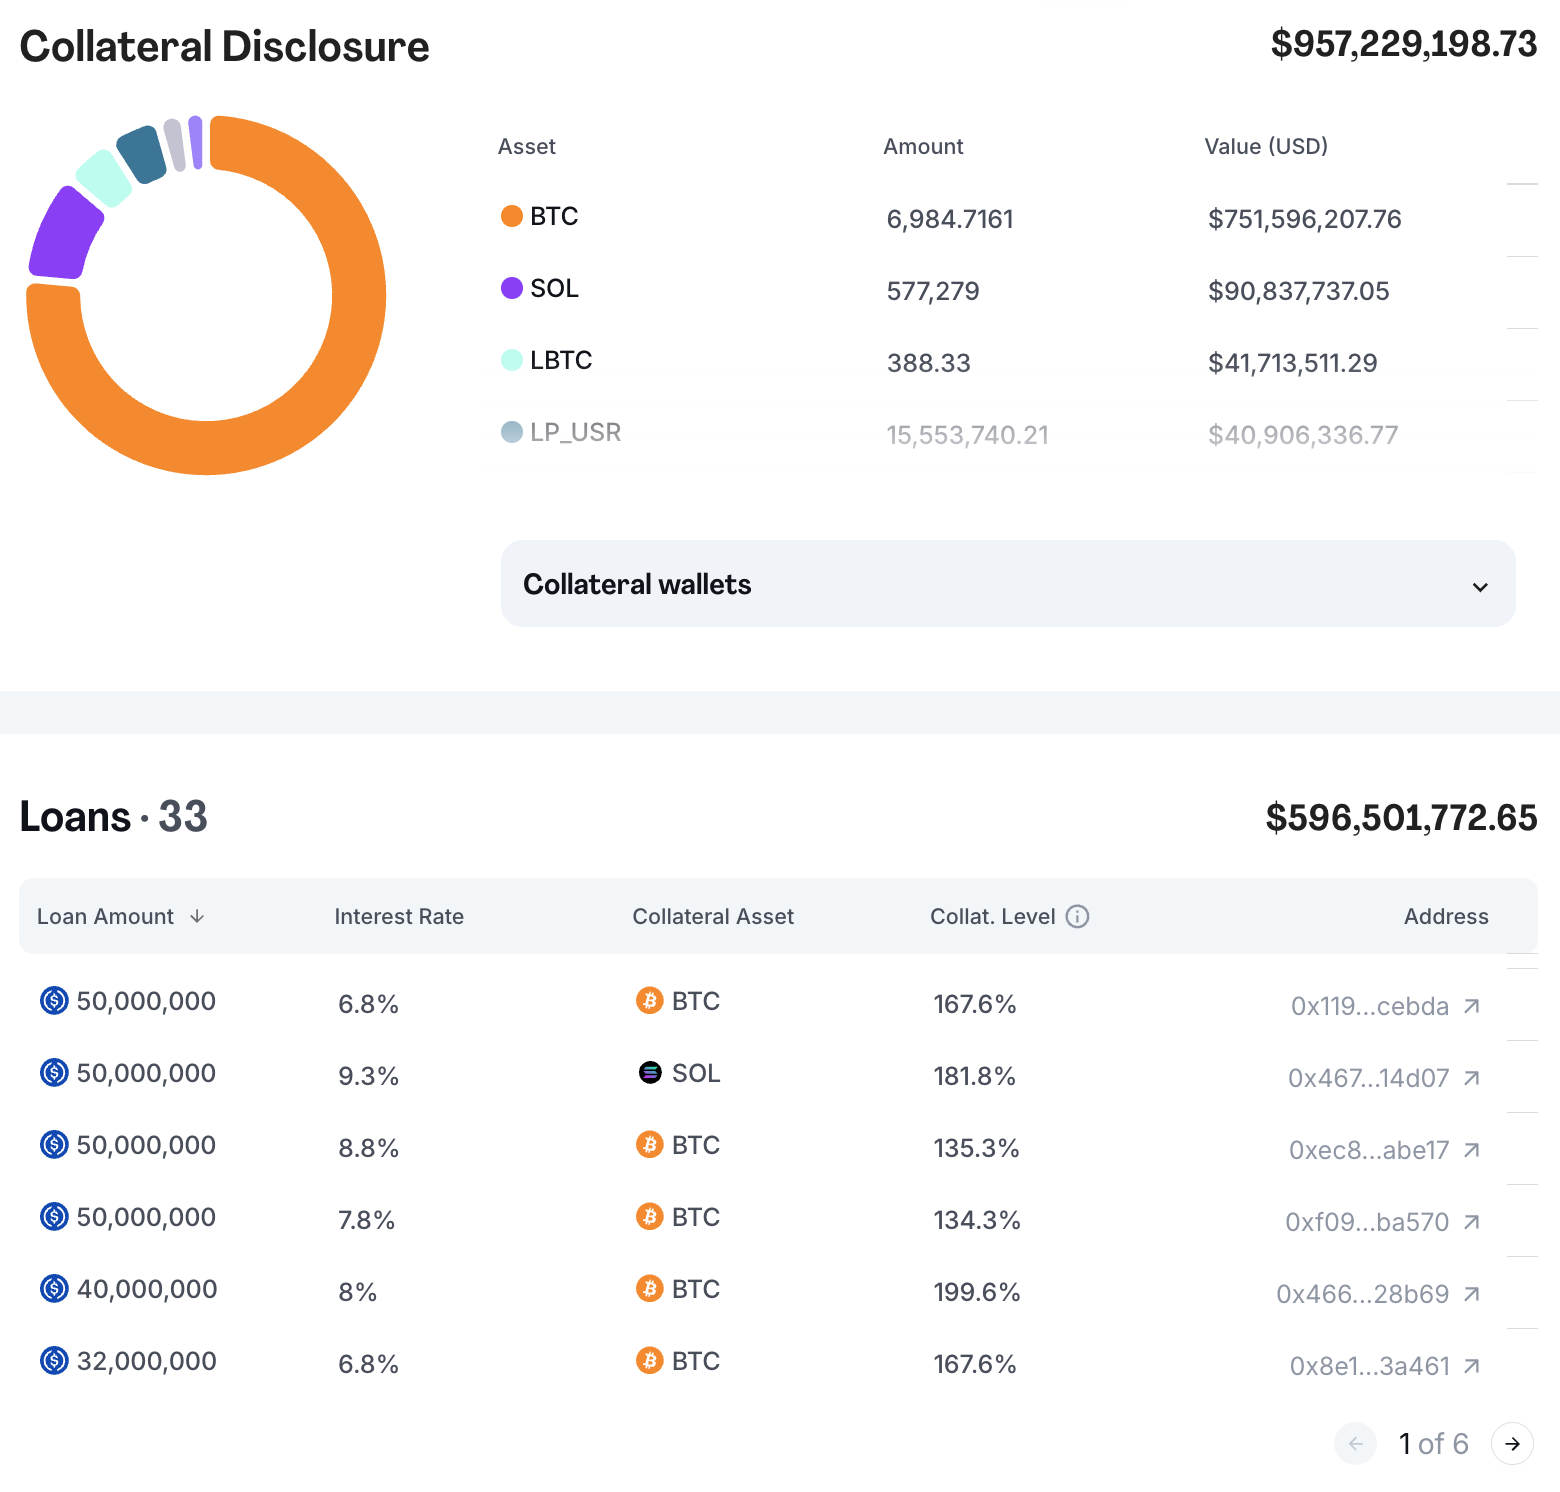This screenshot has width=1560, height=1492.
Task: Click the USDC icon beside 32,000,000
Action: click(54, 1361)
